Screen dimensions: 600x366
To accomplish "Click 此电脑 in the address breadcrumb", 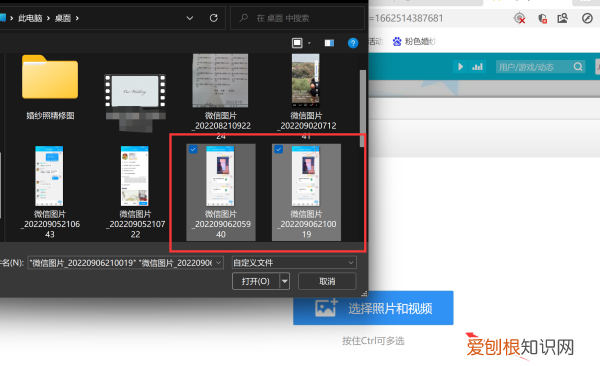I will tap(30, 18).
